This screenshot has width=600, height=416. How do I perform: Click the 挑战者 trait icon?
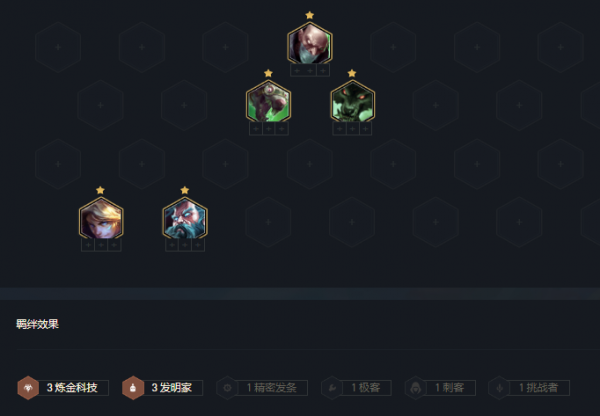(499, 388)
